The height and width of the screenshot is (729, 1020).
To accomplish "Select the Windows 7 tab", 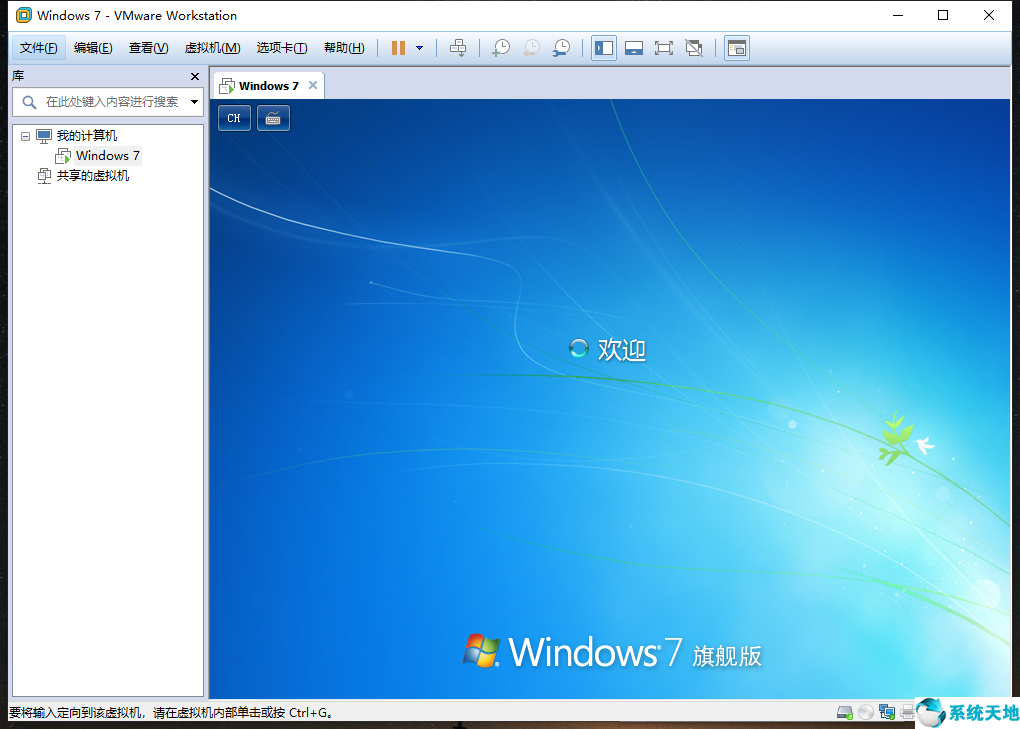I will [267, 85].
